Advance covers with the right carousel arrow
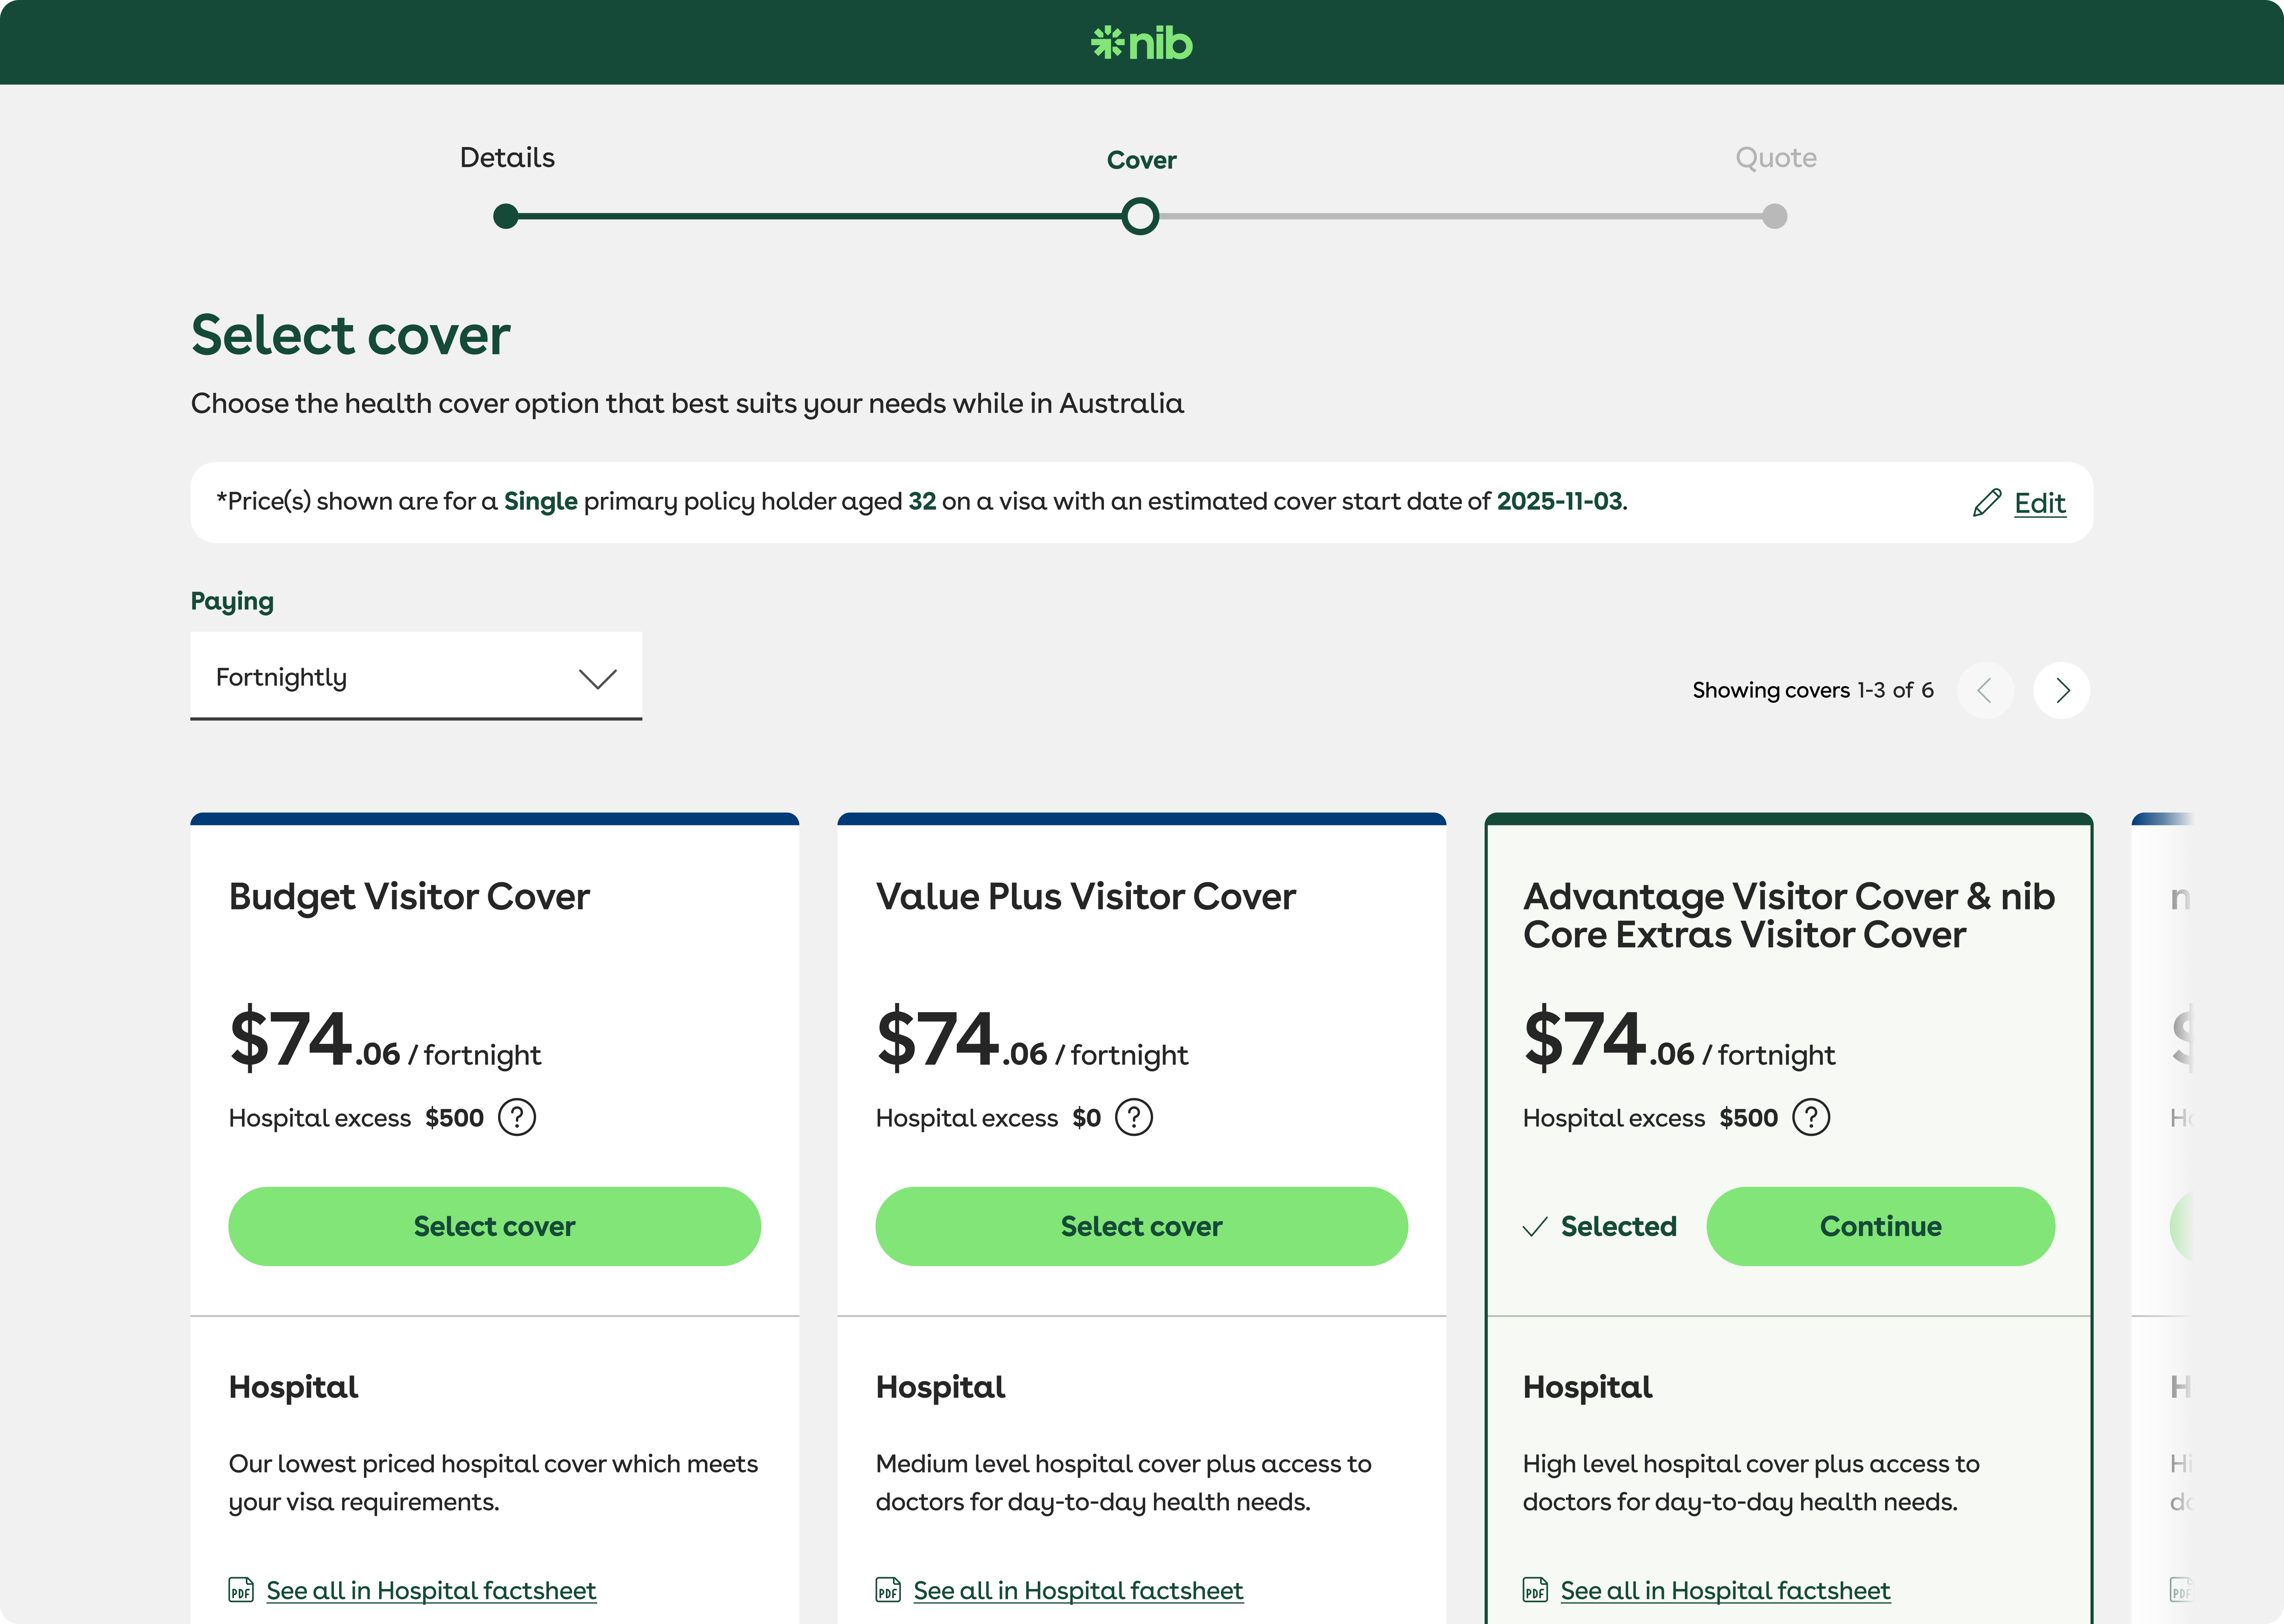The image size is (2284, 1624). coord(2061,690)
